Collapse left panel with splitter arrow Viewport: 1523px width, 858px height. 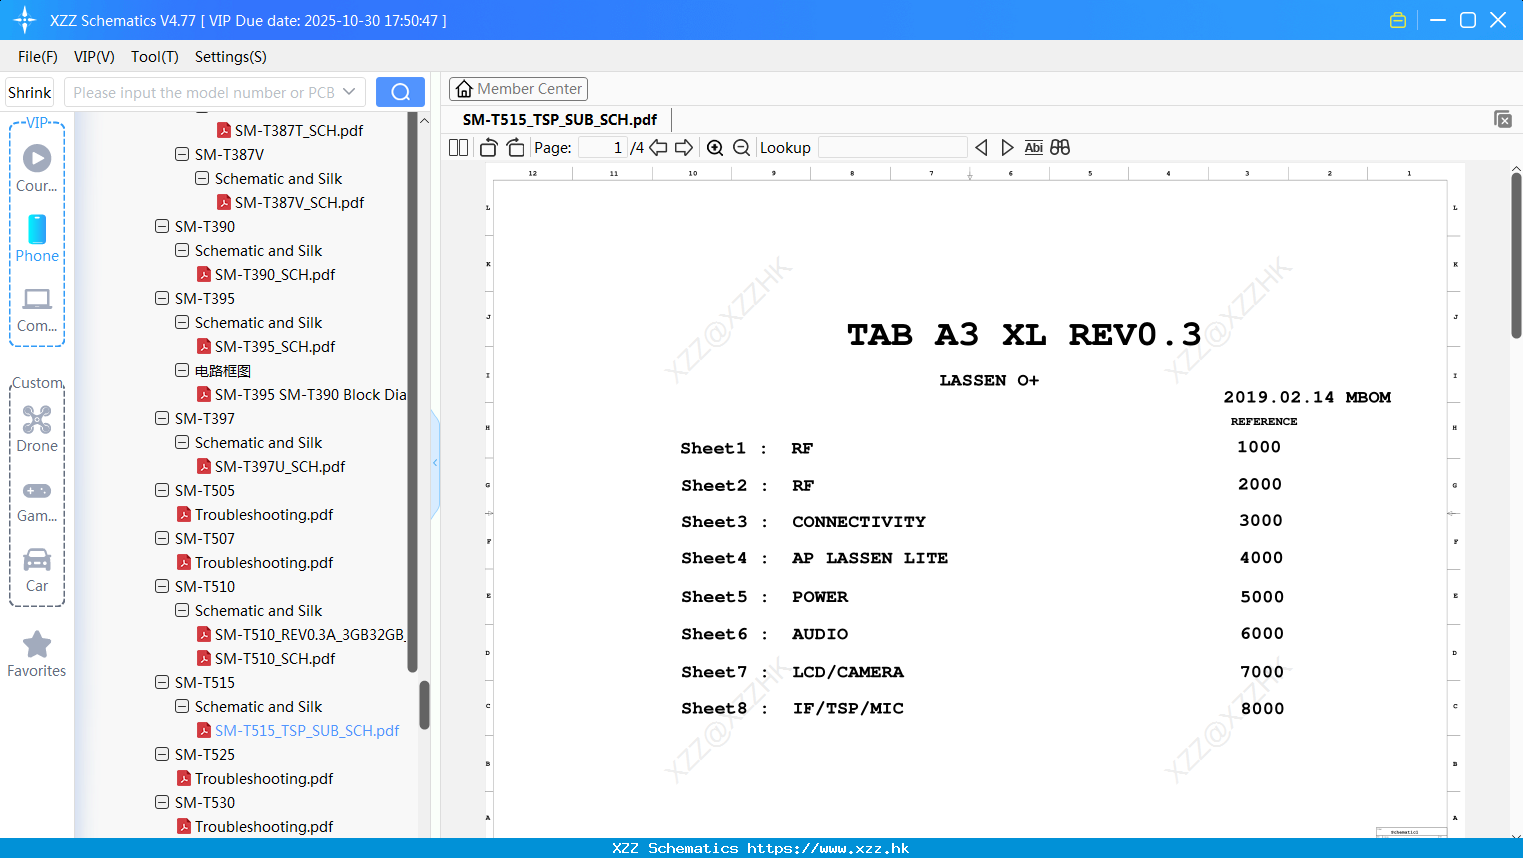(435, 463)
